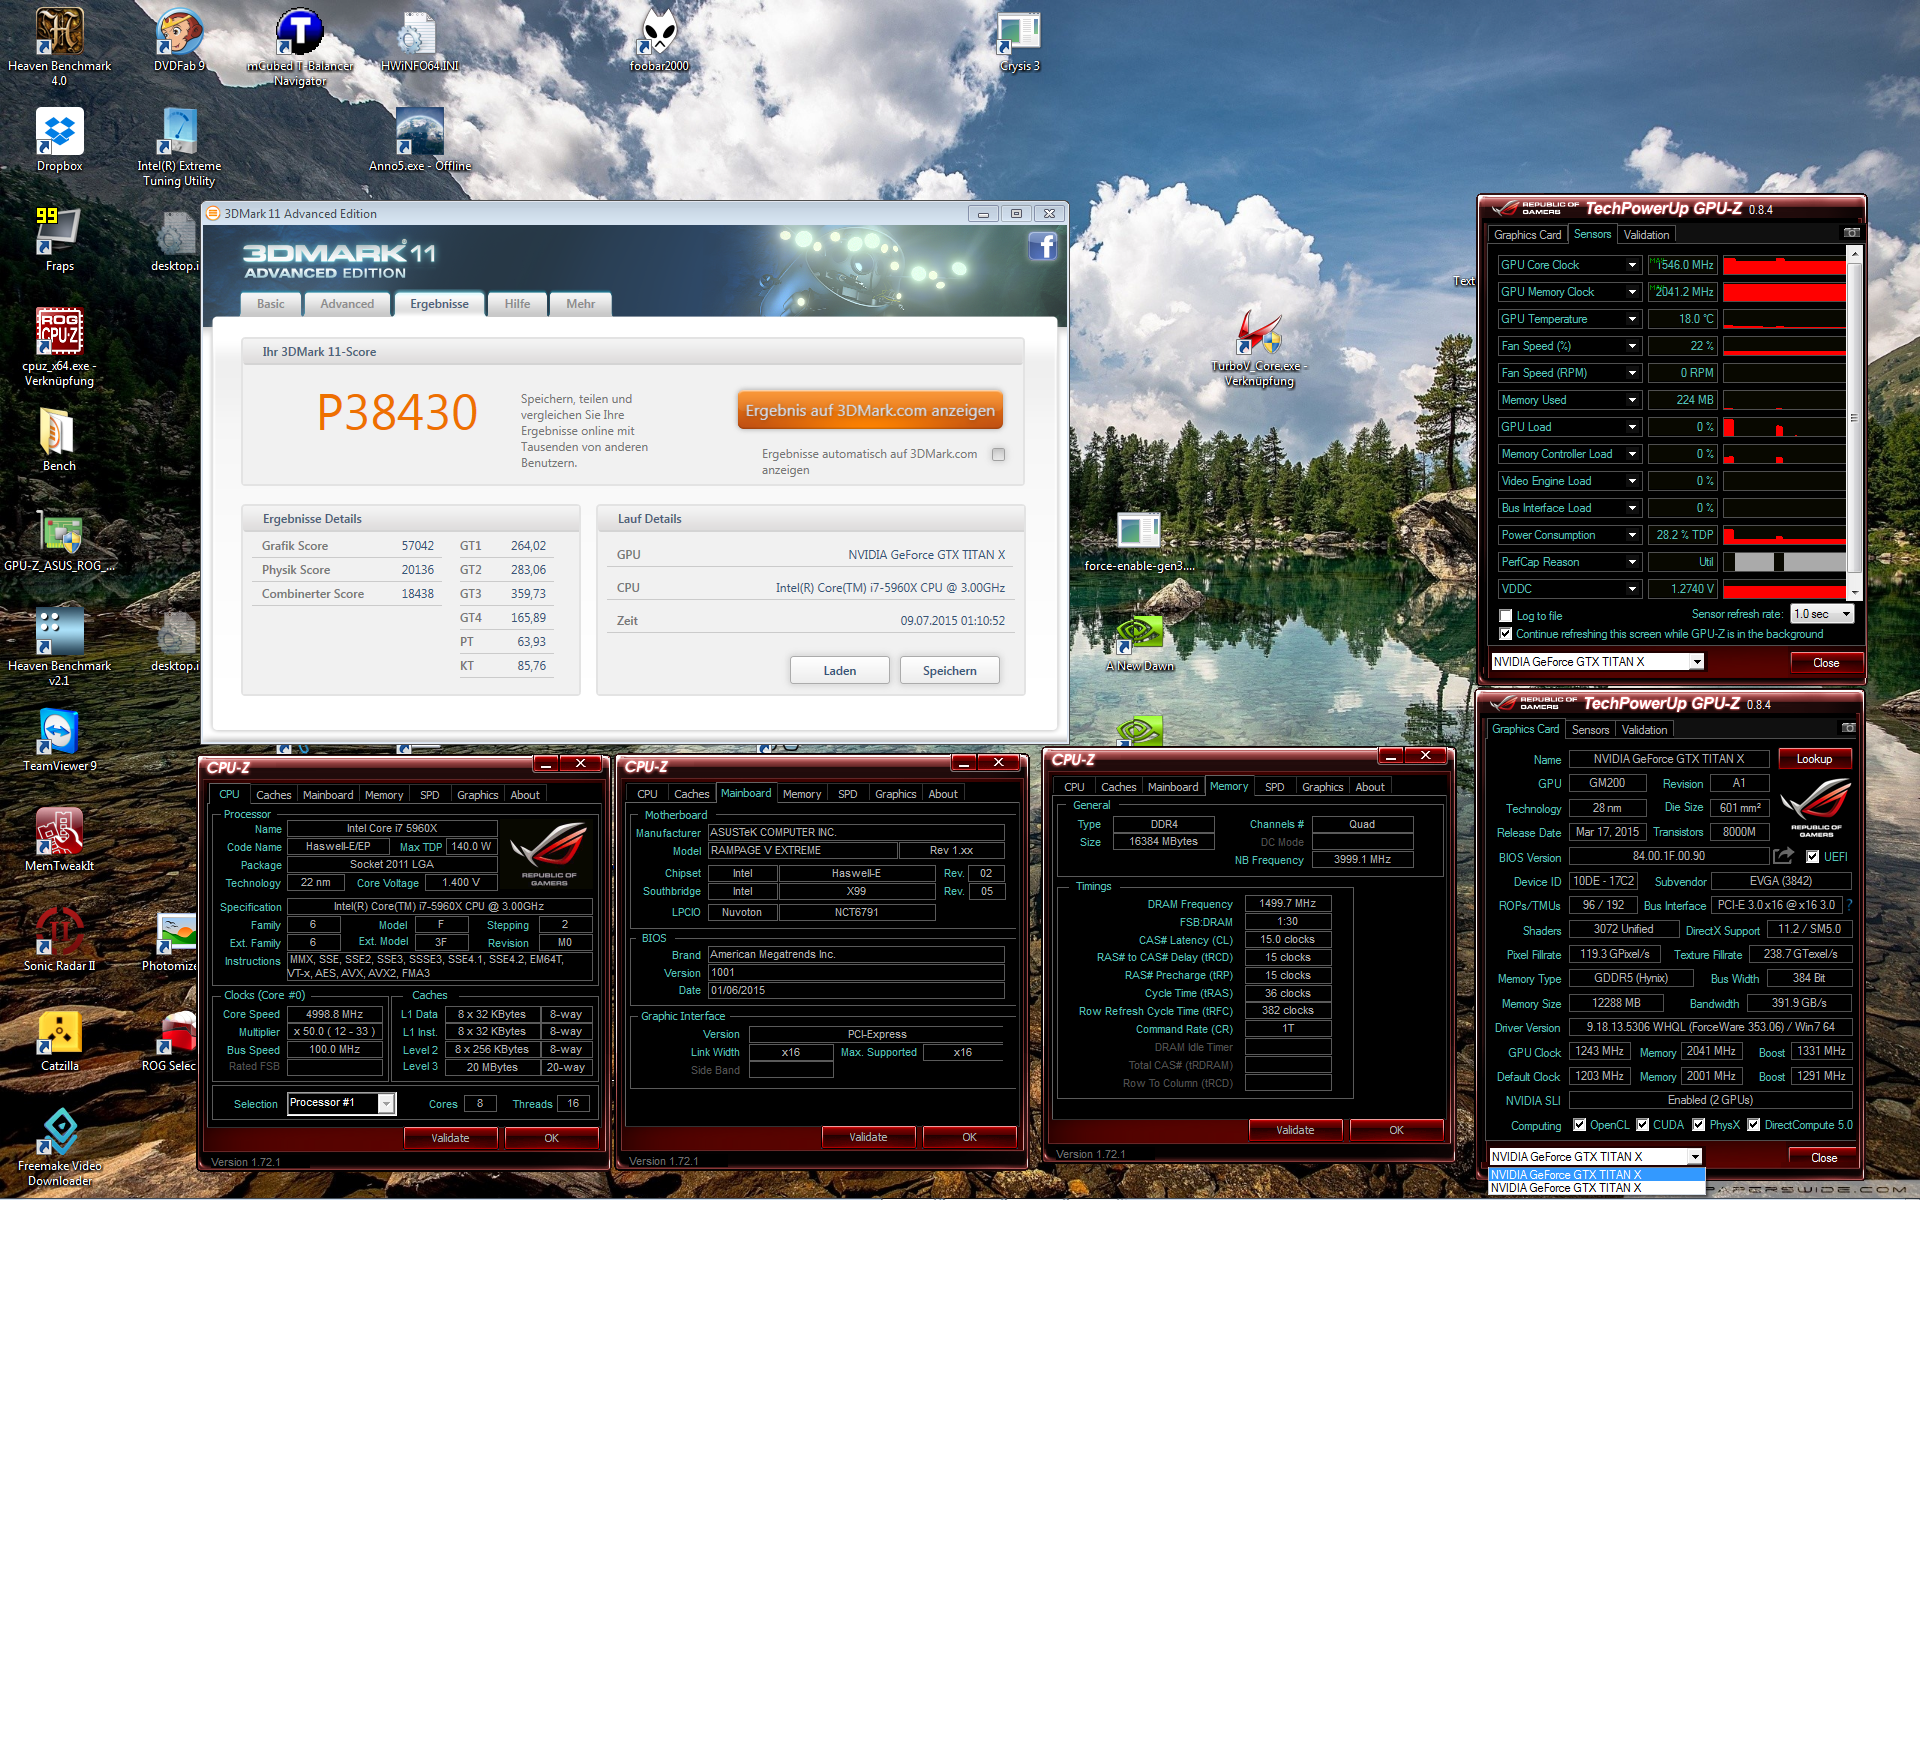Click GPU Load sensor graph

pos(1784,427)
